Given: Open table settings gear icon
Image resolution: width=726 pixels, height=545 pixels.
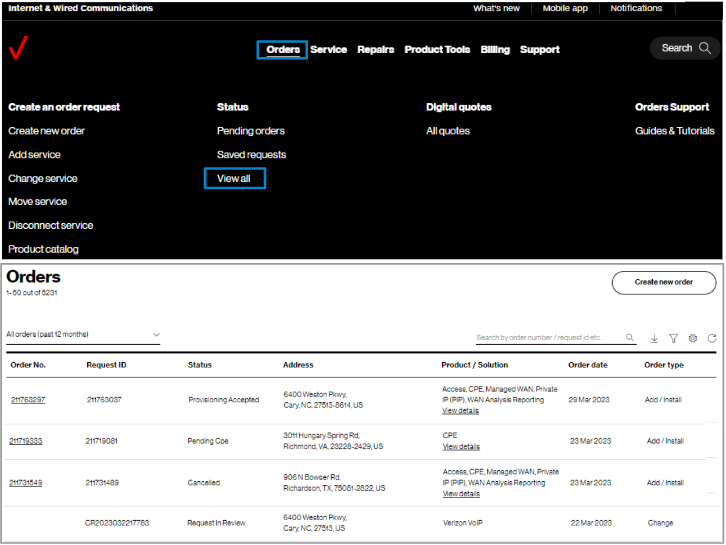Looking at the screenshot, I should [693, 338].
